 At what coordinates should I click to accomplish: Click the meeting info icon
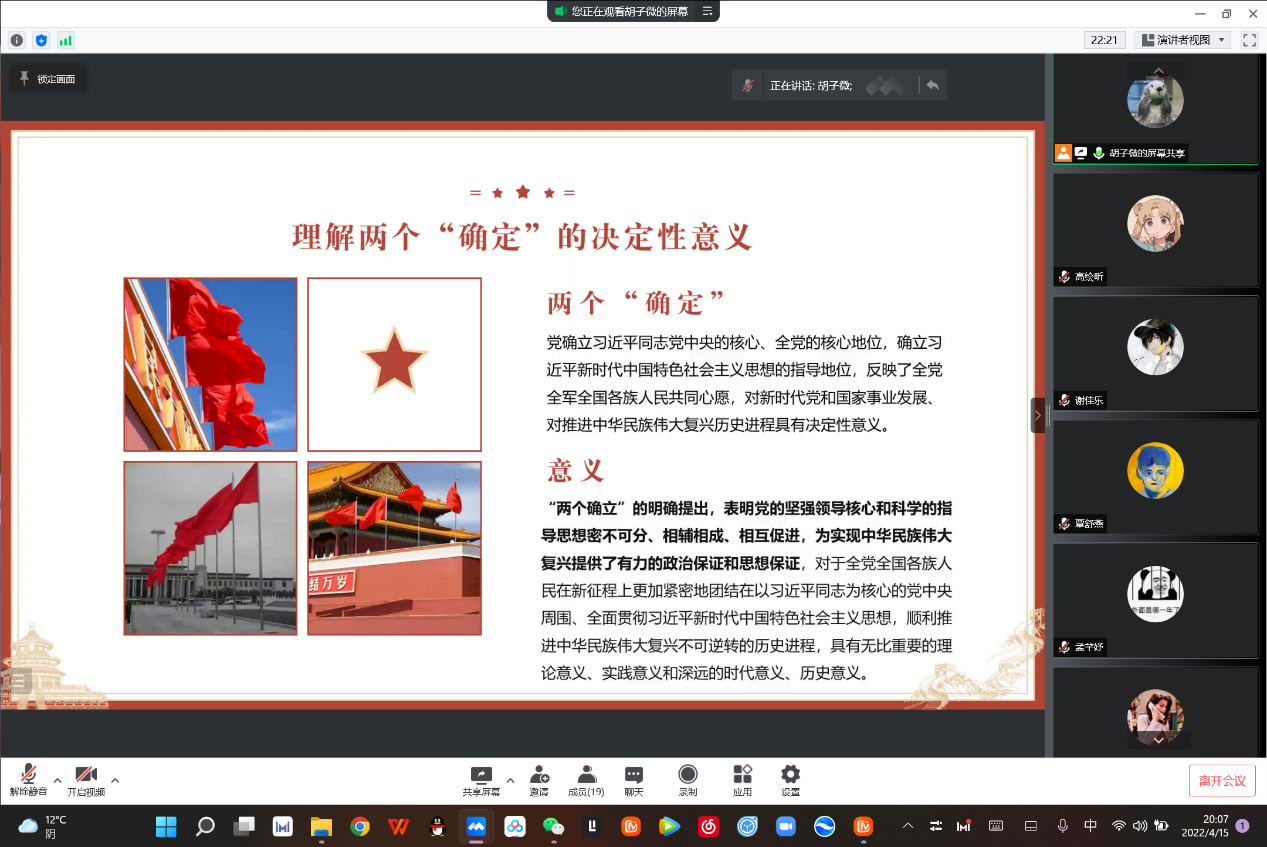click(x=17, y=40)
